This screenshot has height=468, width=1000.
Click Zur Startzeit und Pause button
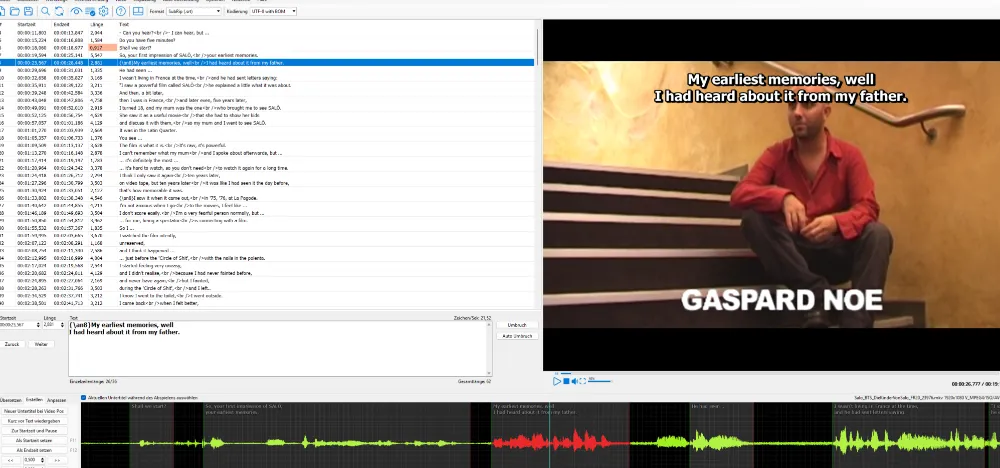point(34,430)
